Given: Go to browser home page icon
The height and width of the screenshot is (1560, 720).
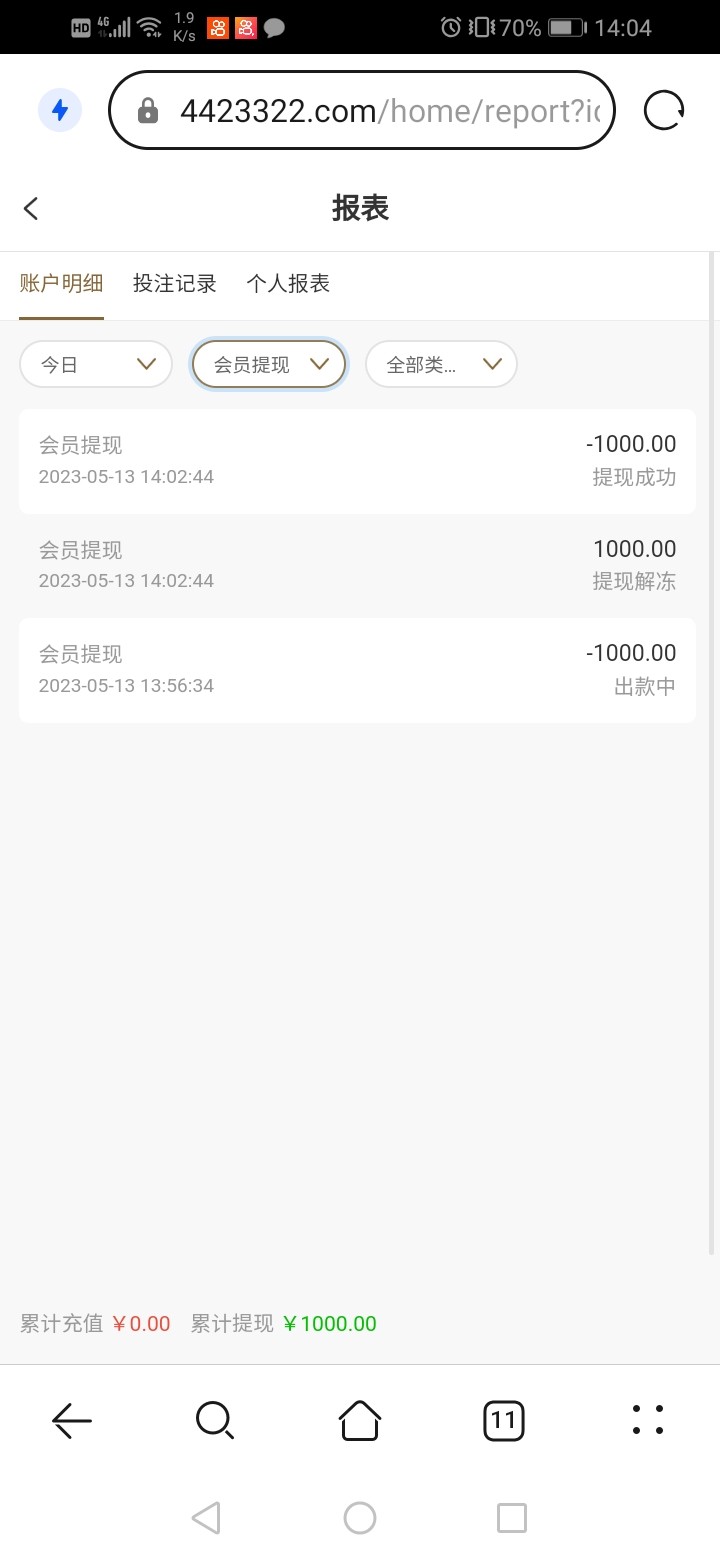Looking at the screenshot, I should (360, 1419).
